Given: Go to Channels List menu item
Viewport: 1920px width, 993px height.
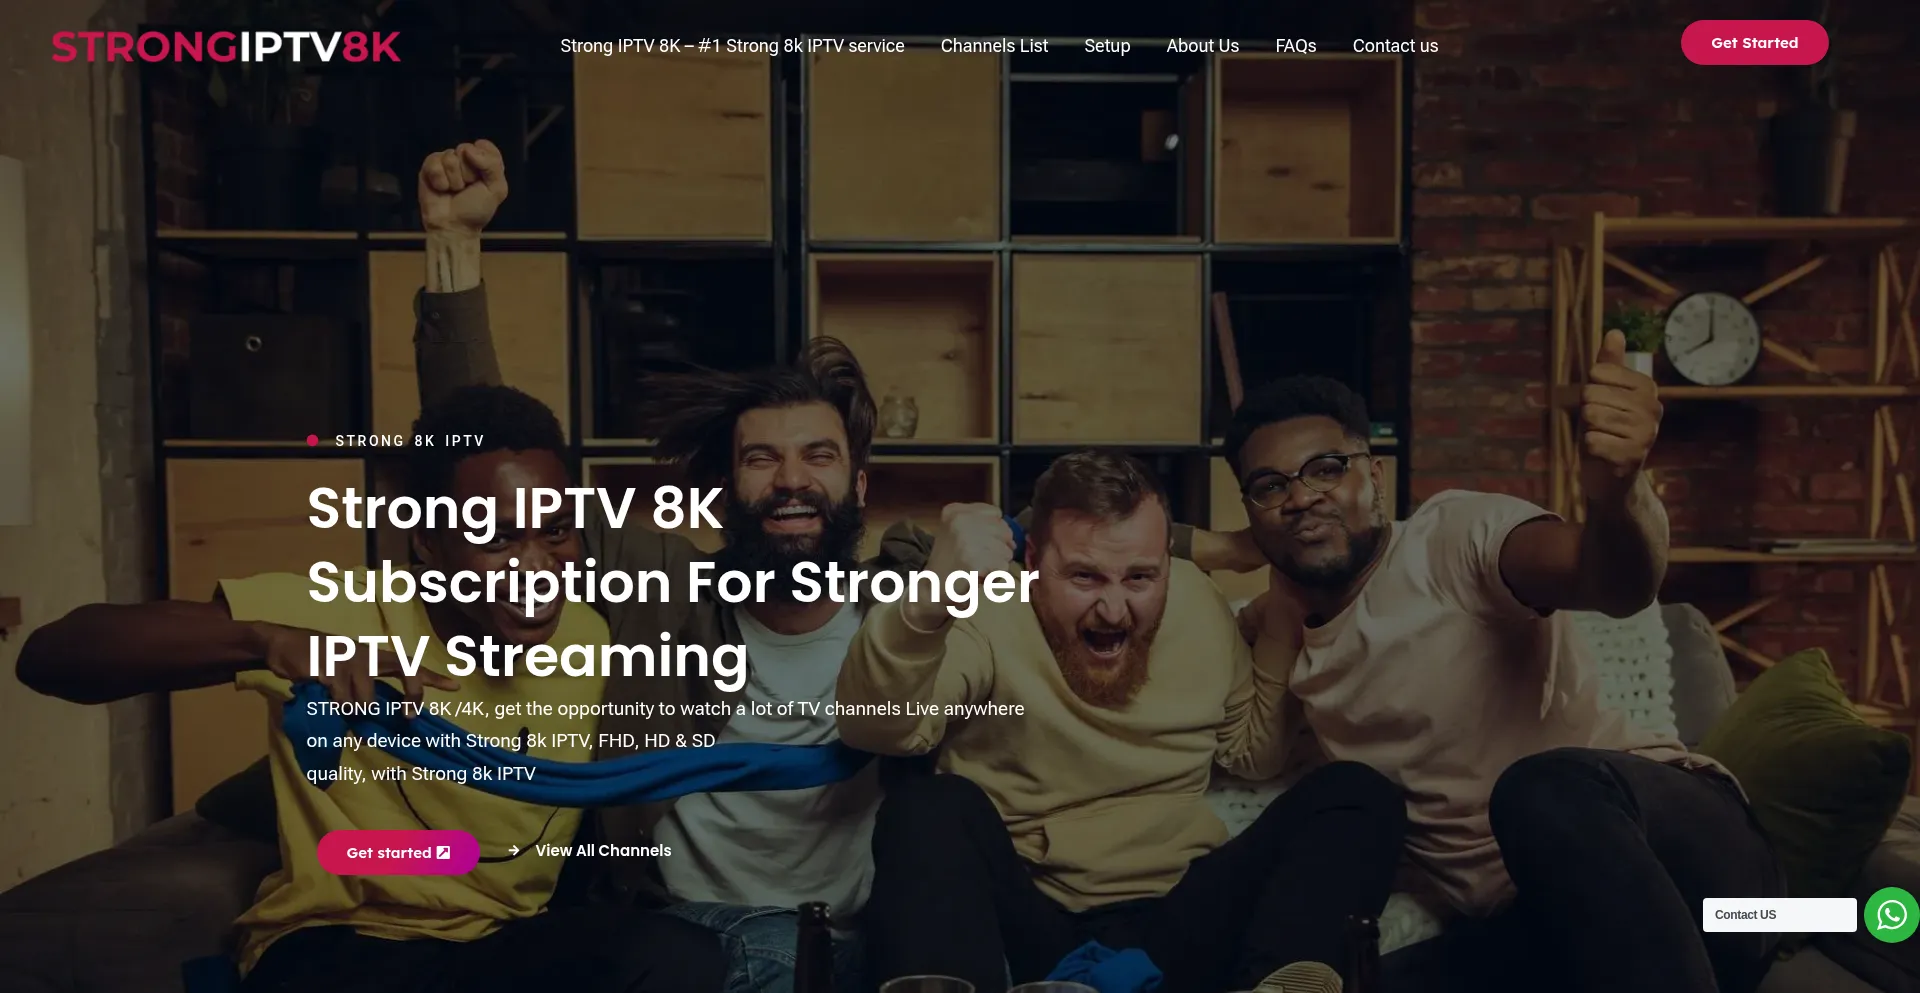Looking at the screenshot, I should pyautogui.click(x=994, y=46).
